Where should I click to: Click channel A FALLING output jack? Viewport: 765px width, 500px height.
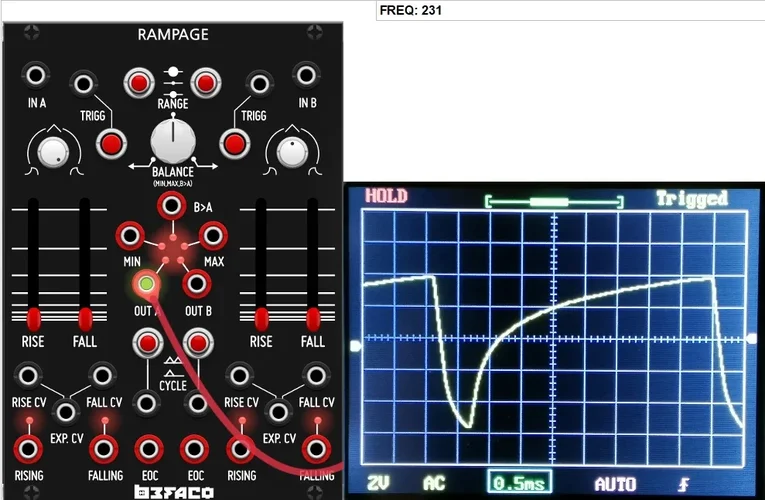tap(103, 449)
